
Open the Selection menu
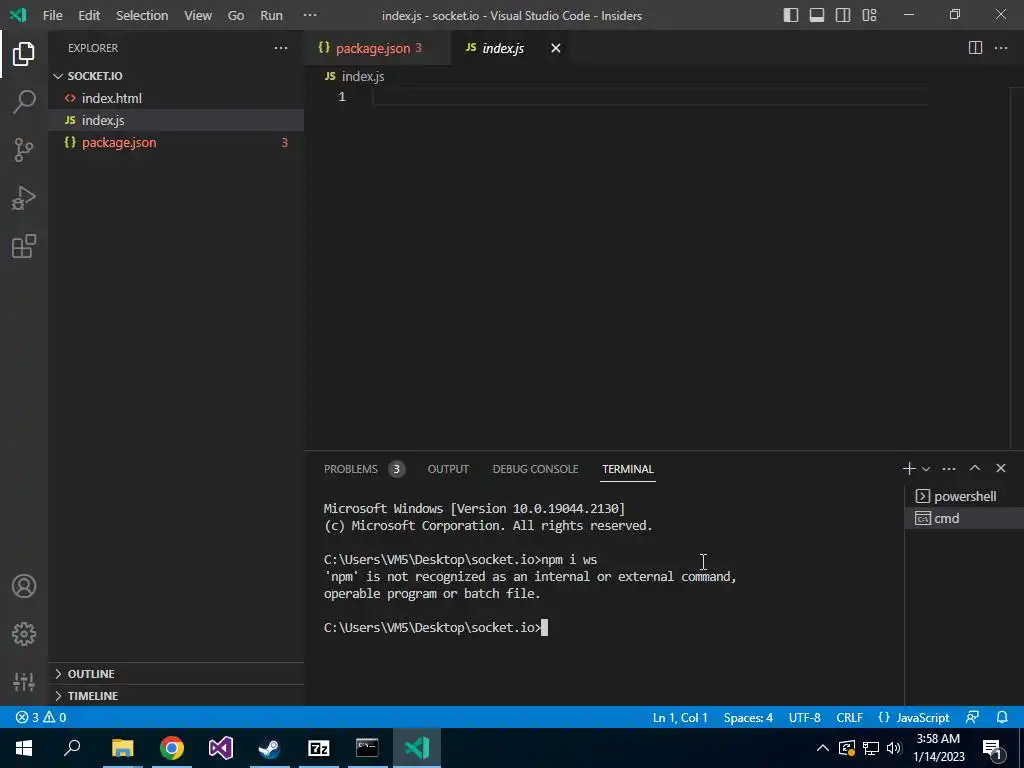142,15
